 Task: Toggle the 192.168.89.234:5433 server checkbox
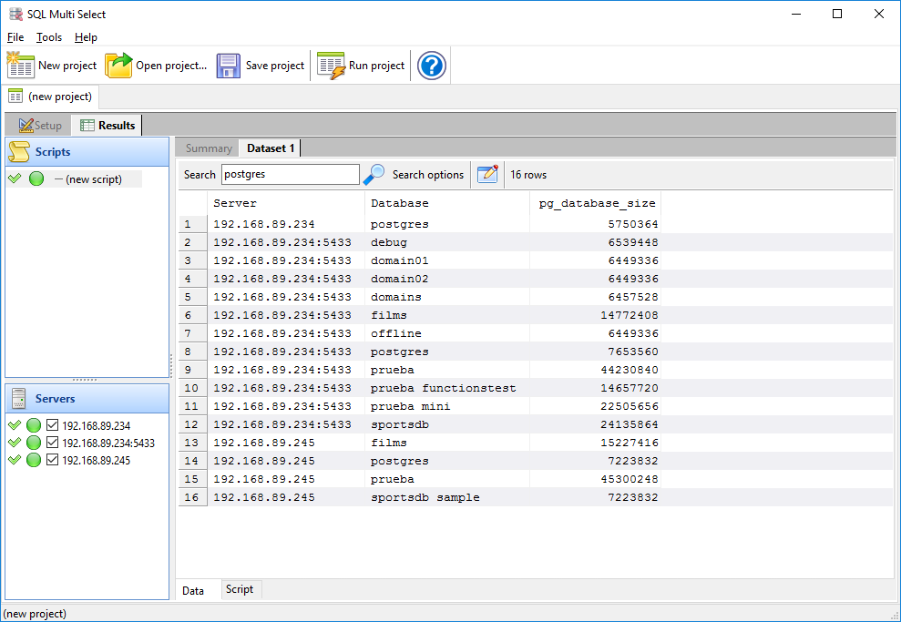coord(52,443)
